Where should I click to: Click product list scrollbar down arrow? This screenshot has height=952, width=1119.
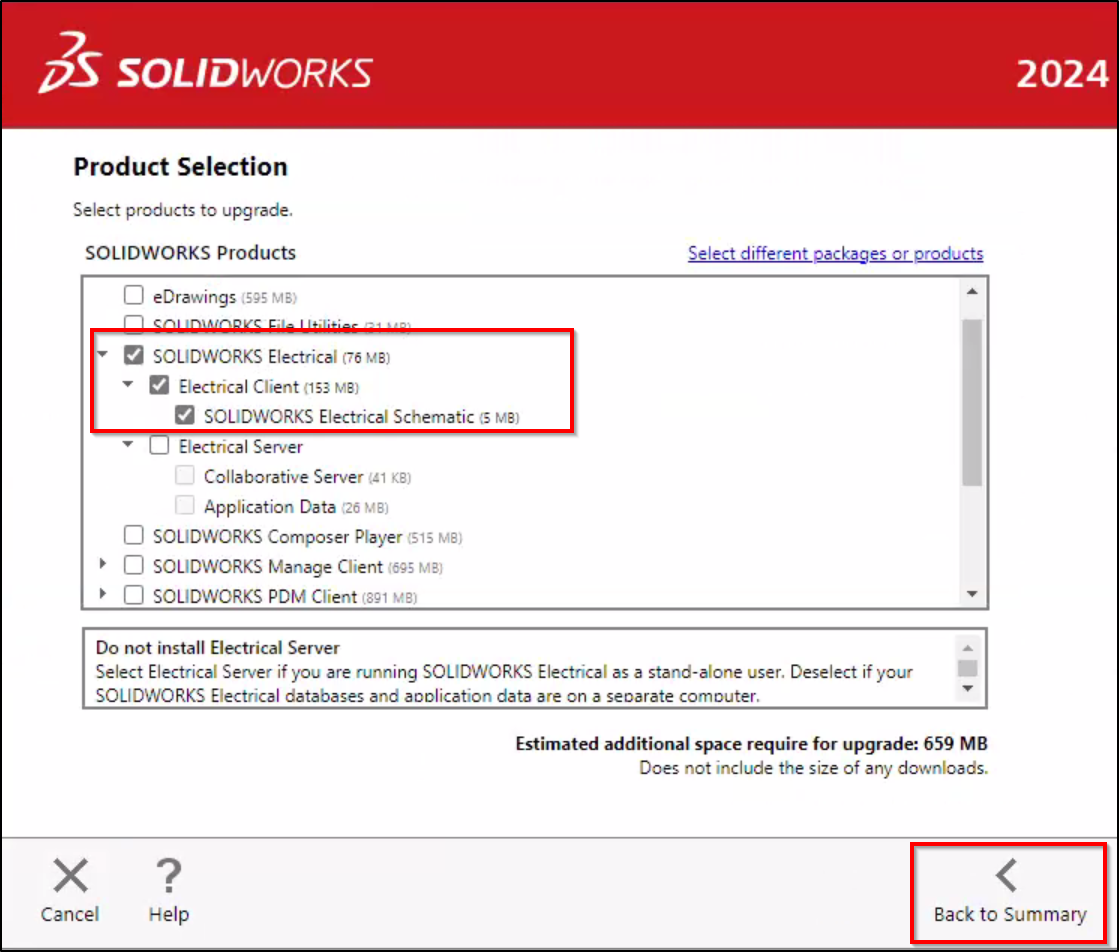coord(972,594)
